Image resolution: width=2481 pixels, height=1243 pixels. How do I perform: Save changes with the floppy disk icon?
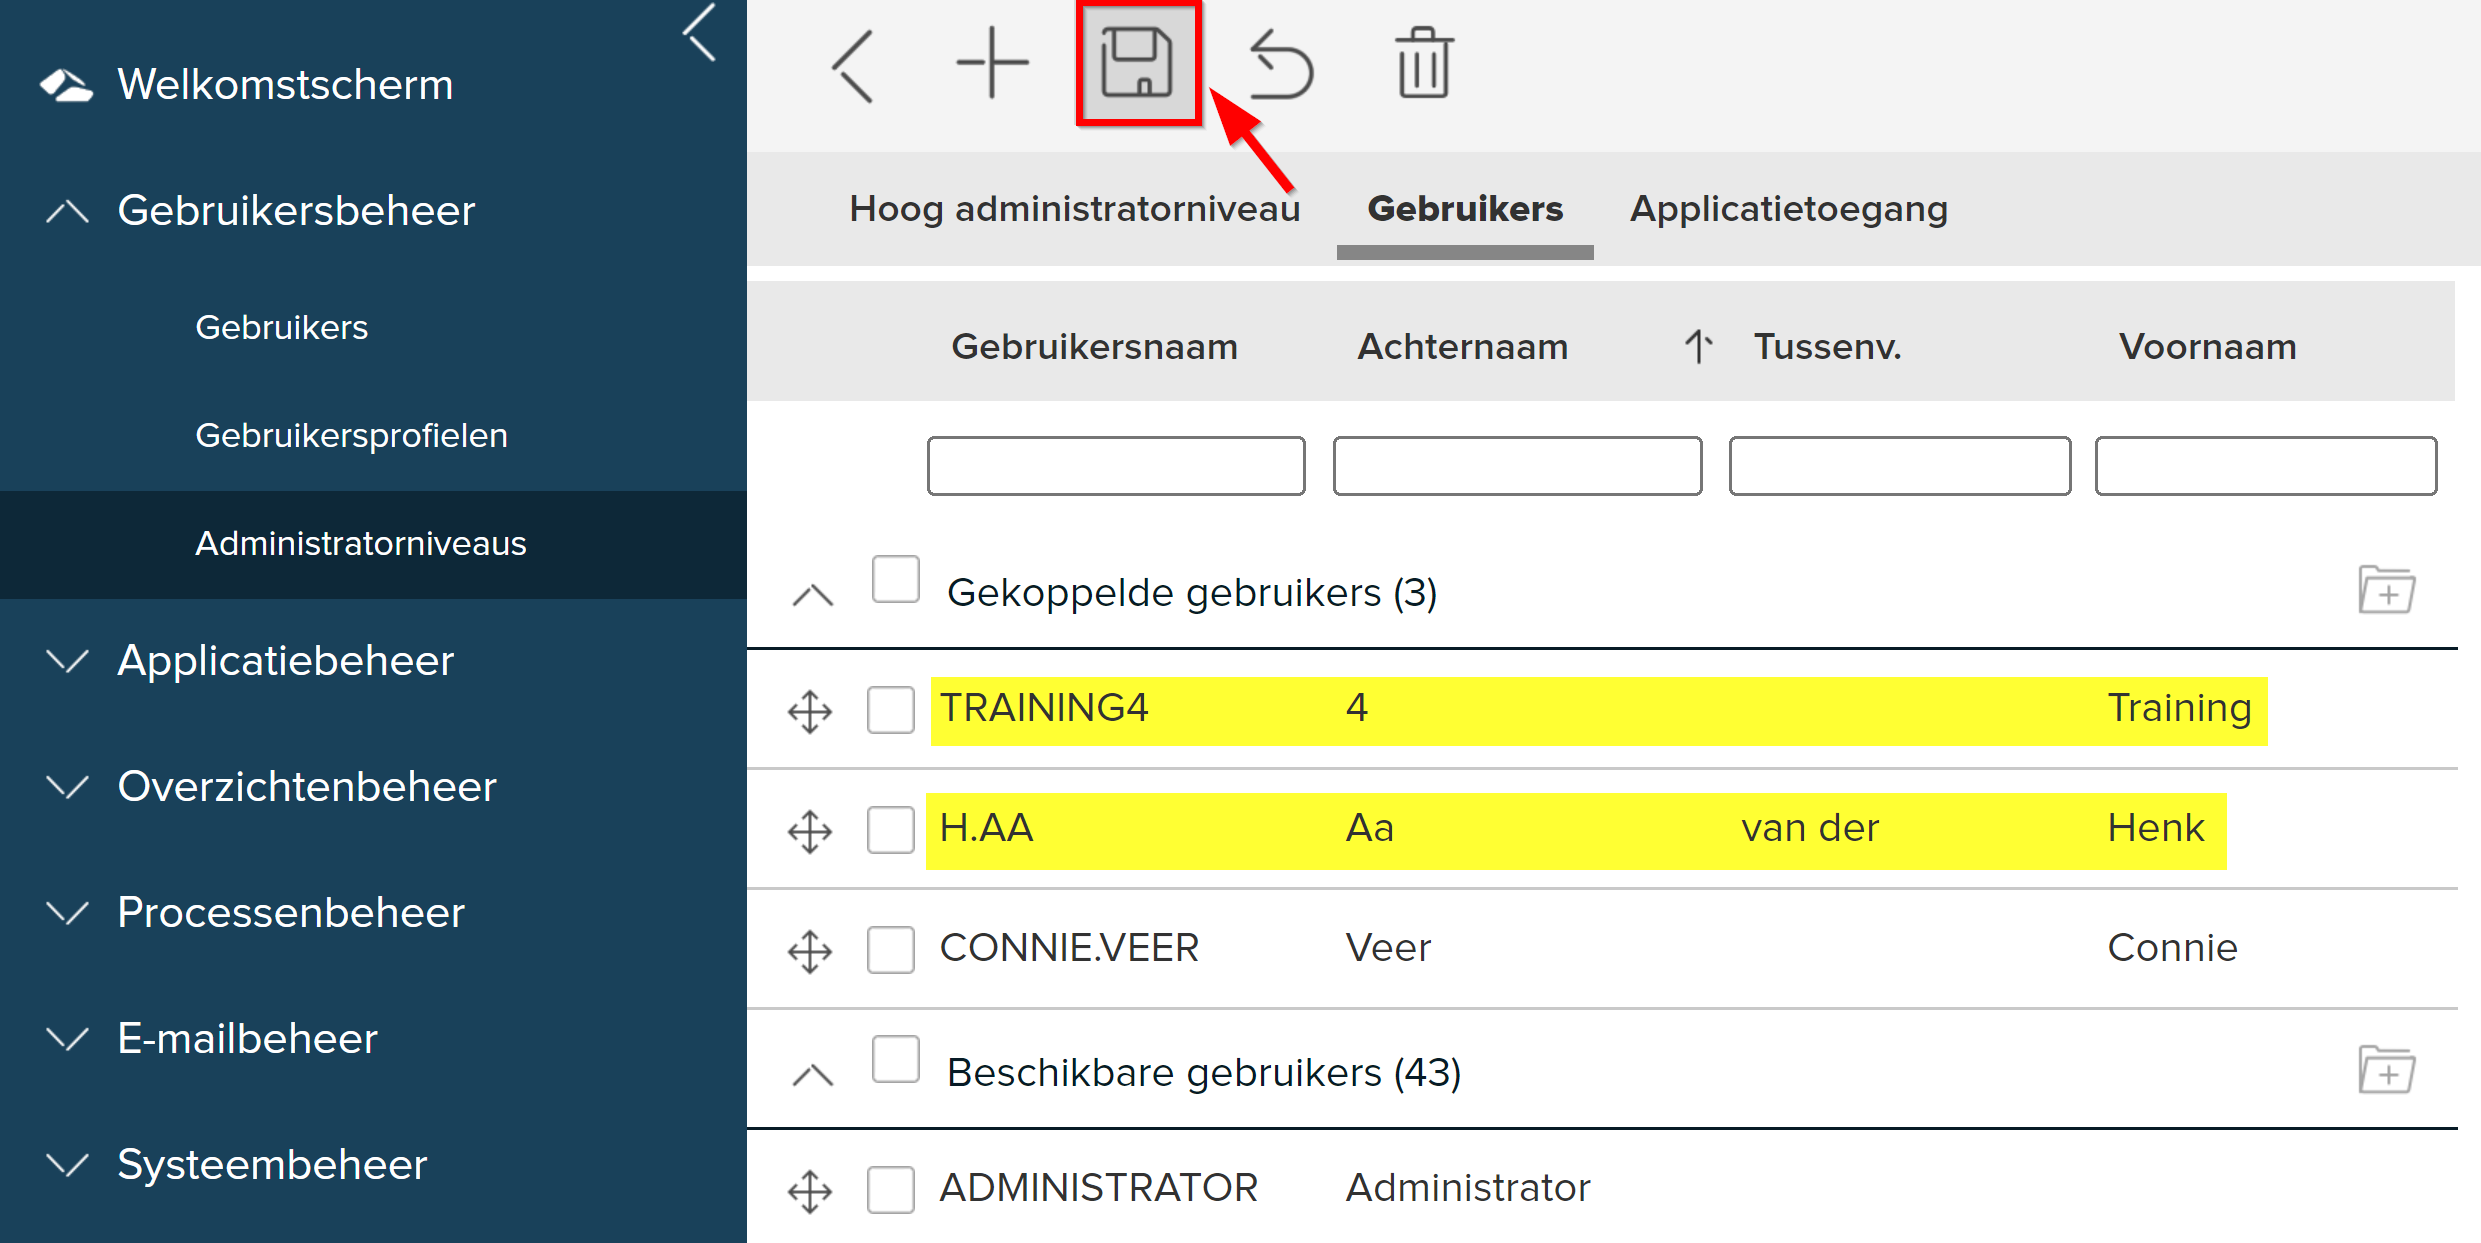pos(1137,63)
